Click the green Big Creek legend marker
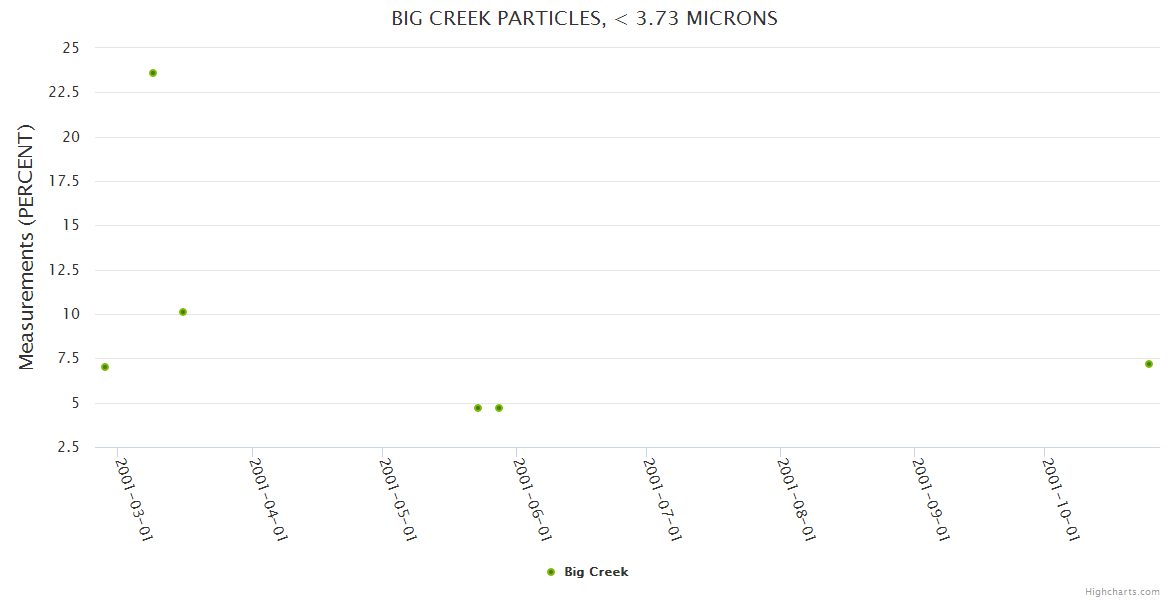Image resolution: width=1170 pixels, height=600 pixels. (x=551, y=572)
